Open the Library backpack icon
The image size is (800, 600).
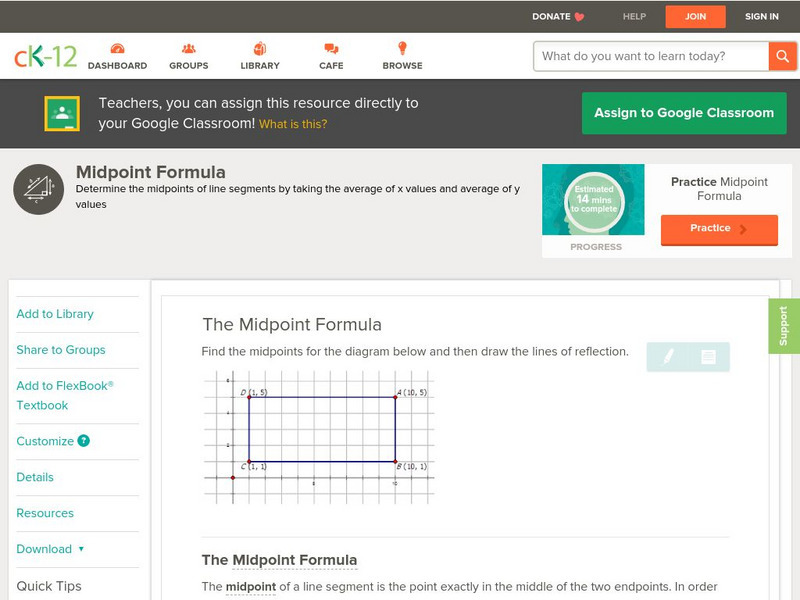[x=260, y=48]
